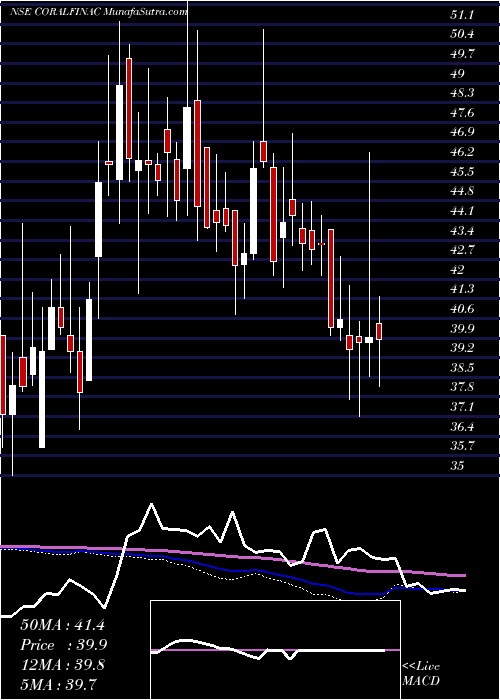Viewport: 500px width, 700px height.
Task: Click inside the MACD inset chart box
Action: pyautogui.click(x=275, y=650)
